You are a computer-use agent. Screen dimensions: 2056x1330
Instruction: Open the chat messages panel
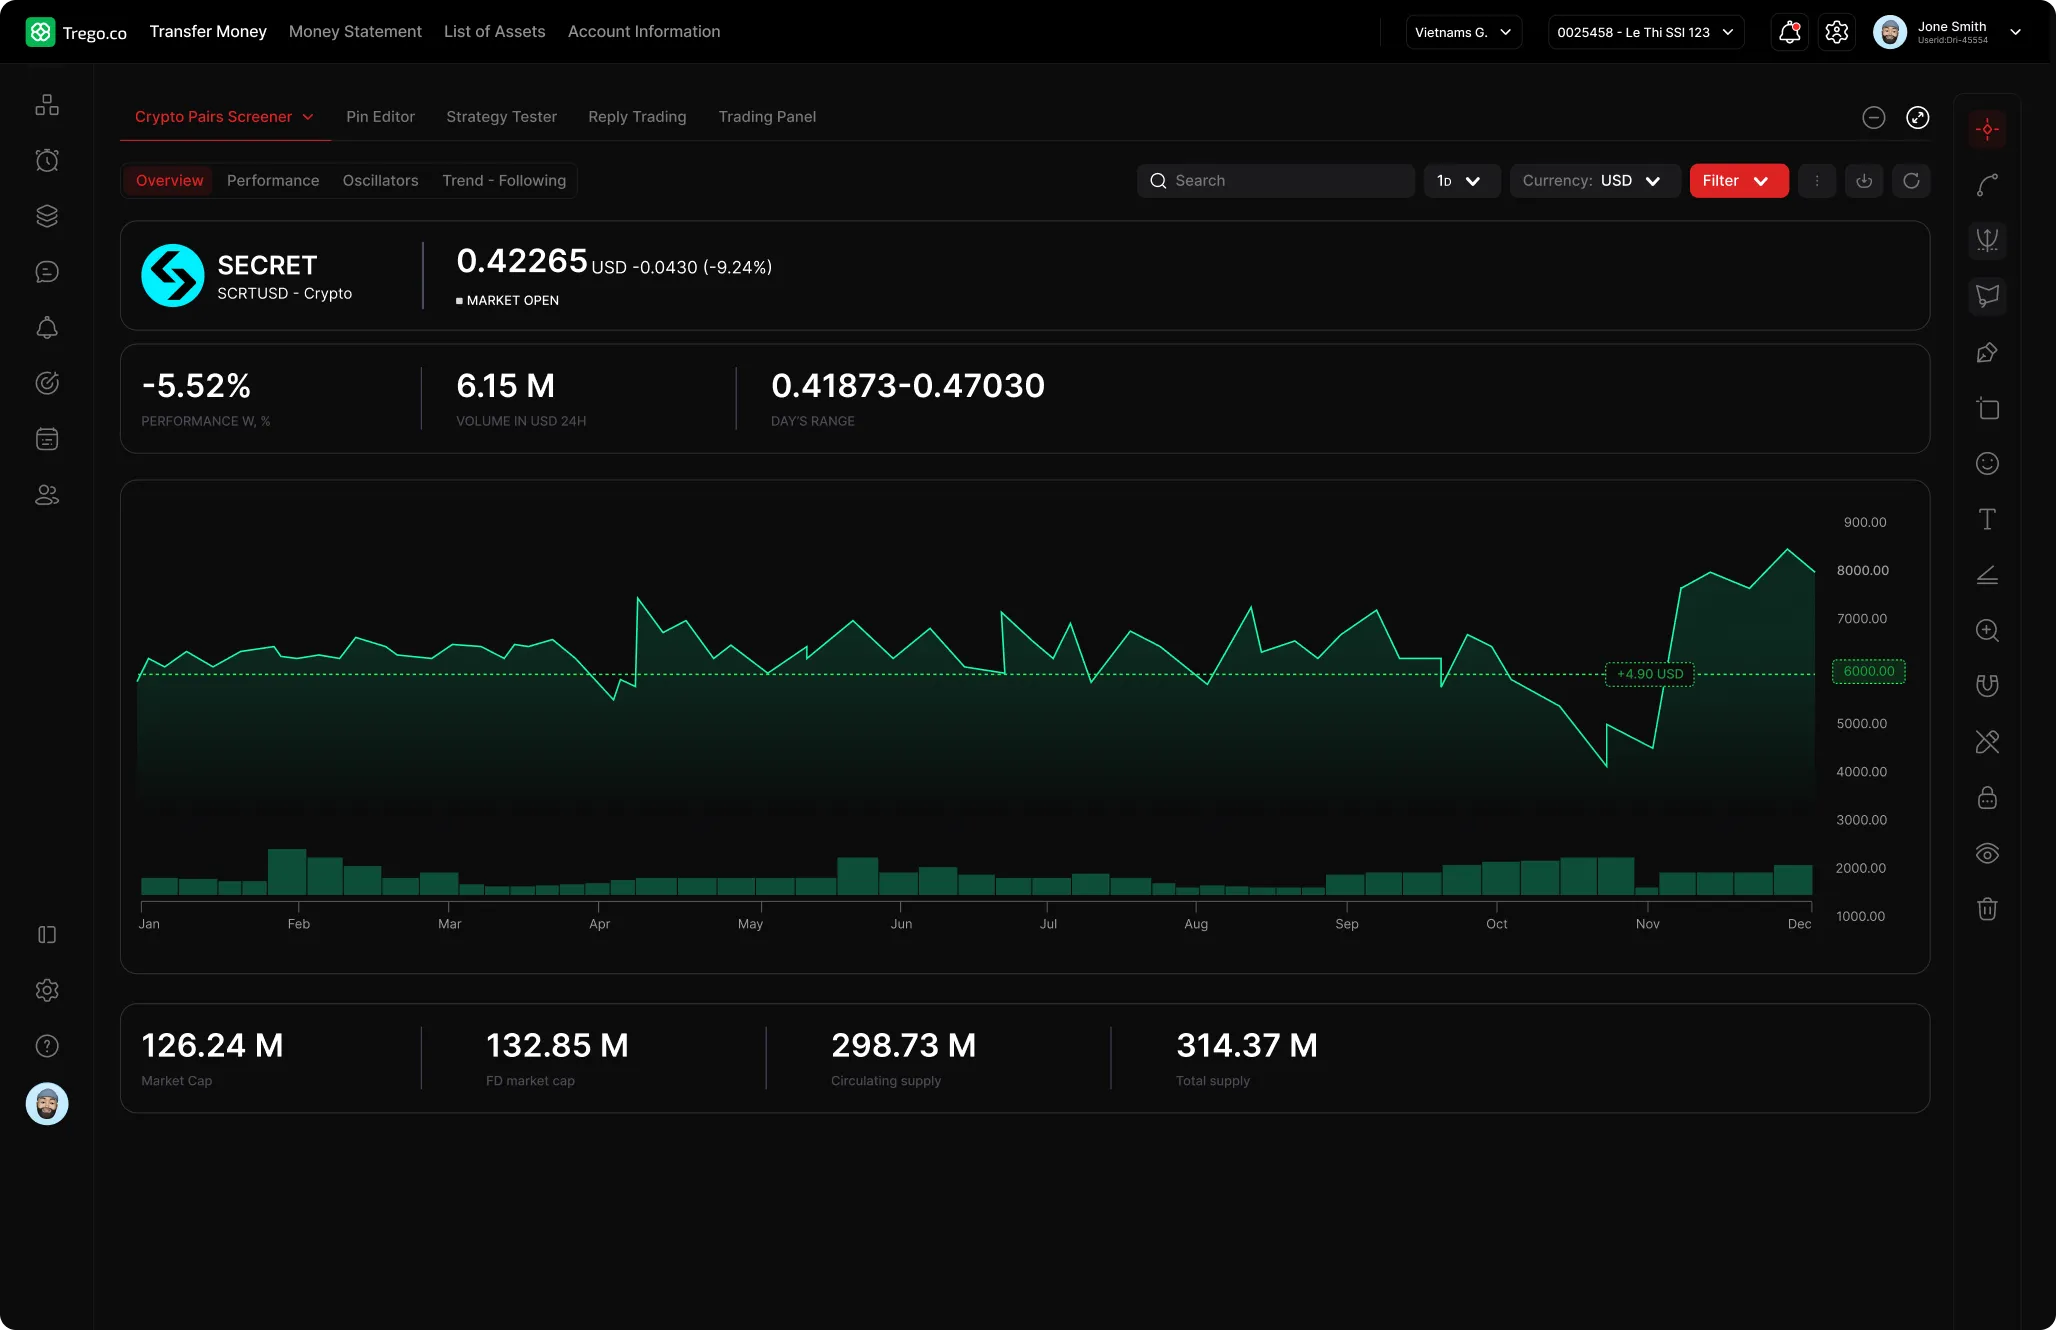click(47, 271)
